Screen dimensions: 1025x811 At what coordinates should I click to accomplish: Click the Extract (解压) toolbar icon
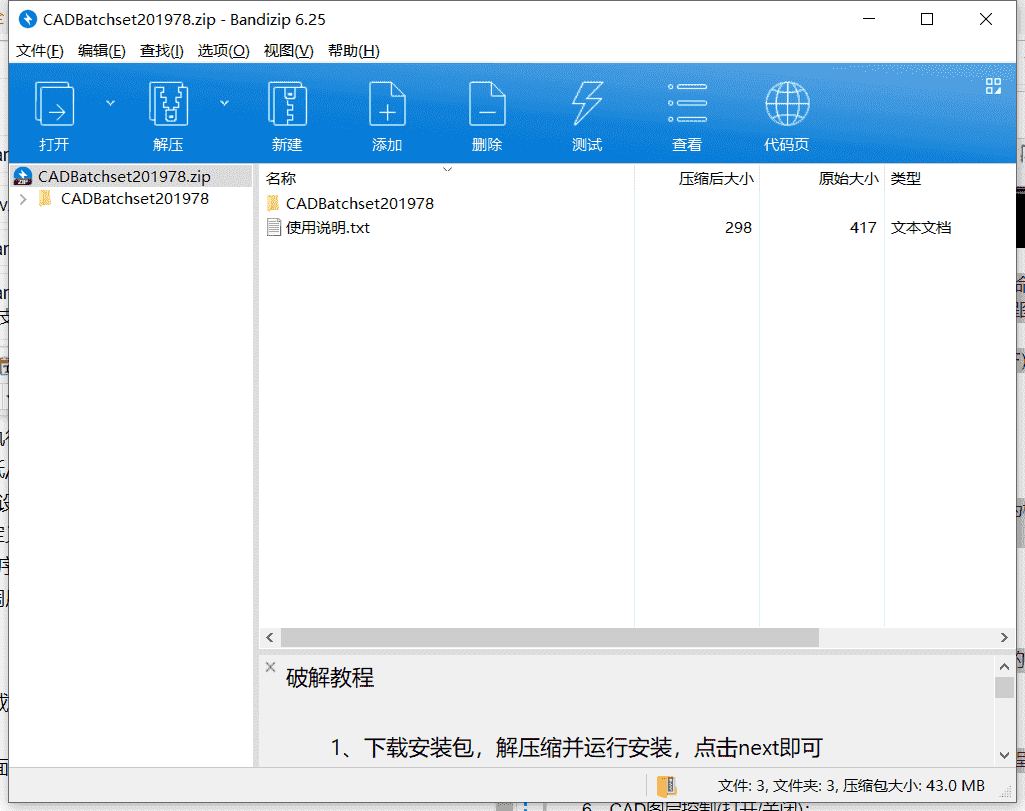click(168, 104)
